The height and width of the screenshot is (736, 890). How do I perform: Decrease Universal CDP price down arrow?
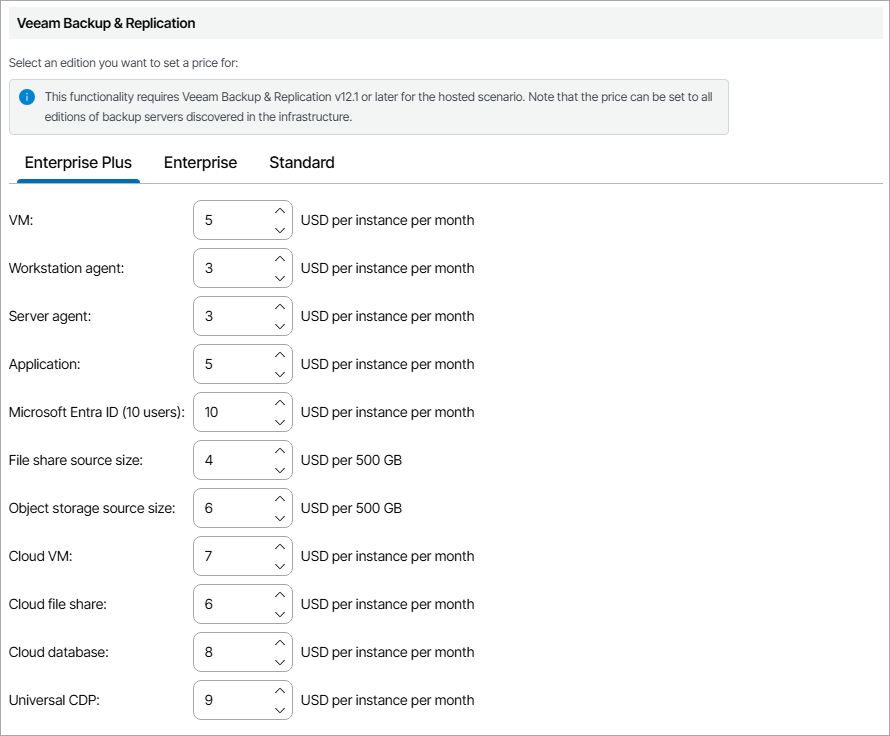tap(280, 710)
